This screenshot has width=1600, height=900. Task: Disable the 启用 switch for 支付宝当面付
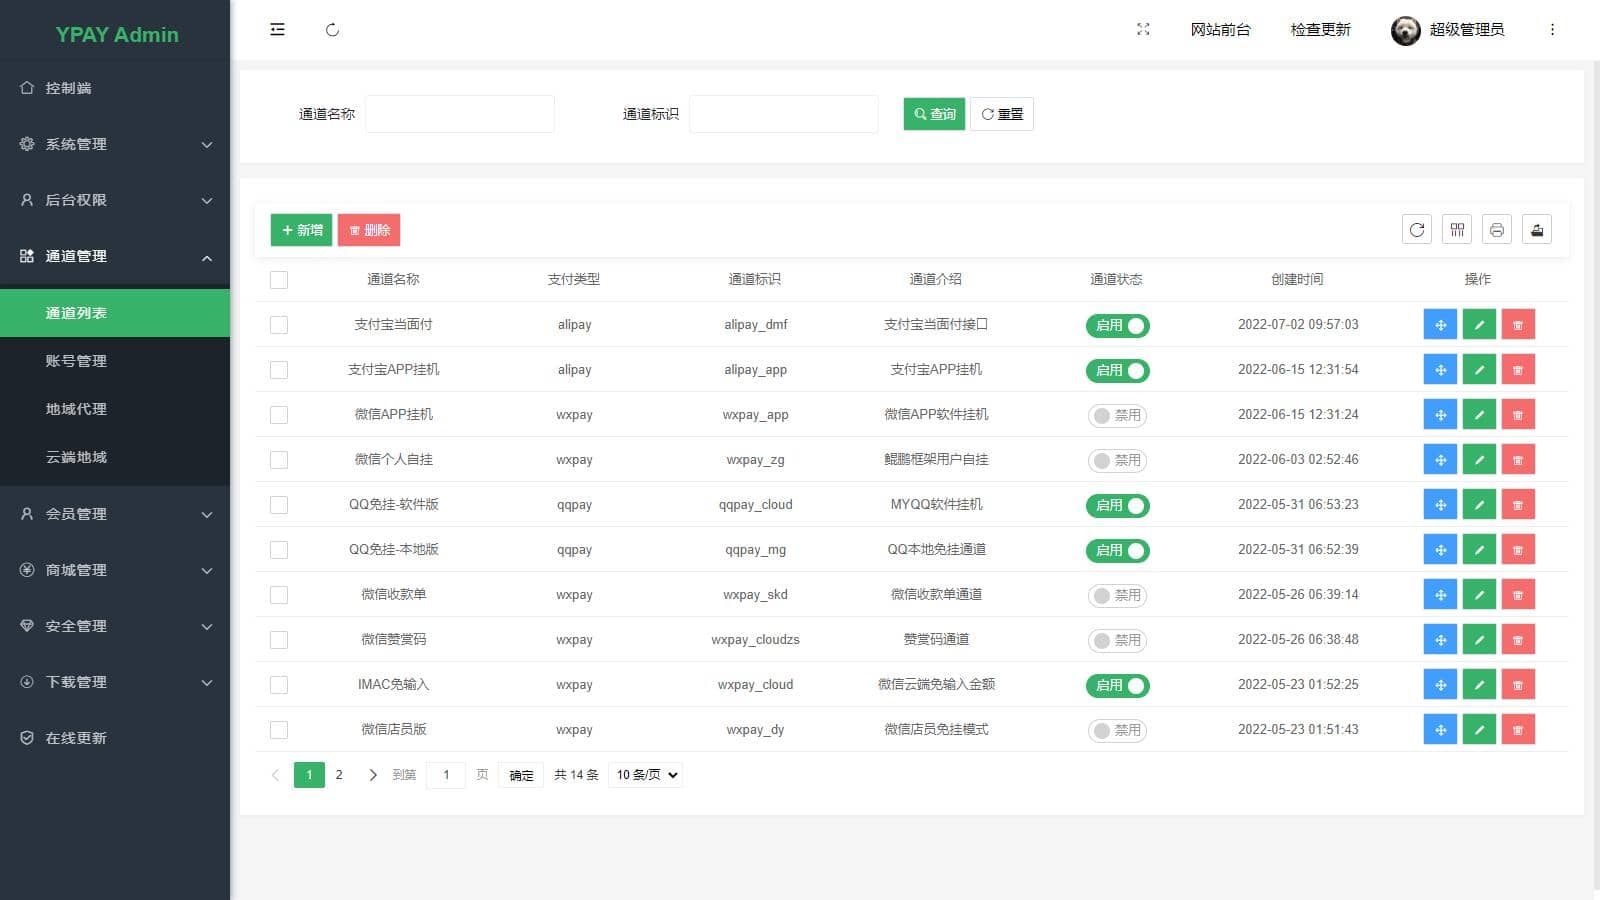(1117, 324)
